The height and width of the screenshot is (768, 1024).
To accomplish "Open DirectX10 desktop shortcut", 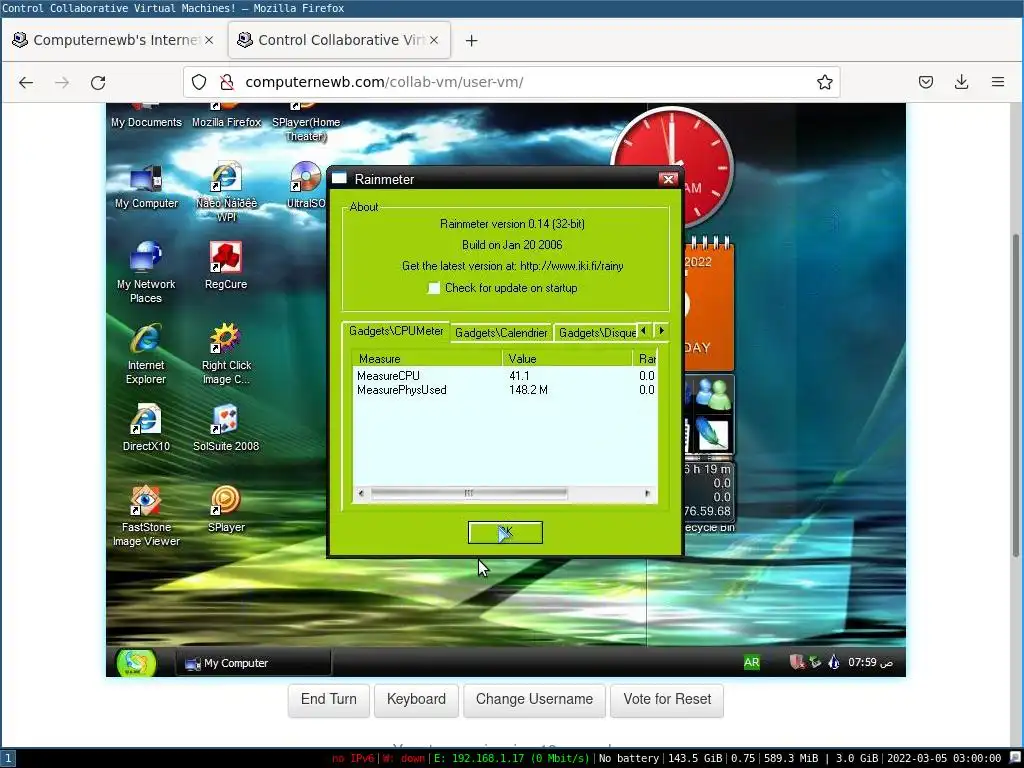I will tap(146, 428).
